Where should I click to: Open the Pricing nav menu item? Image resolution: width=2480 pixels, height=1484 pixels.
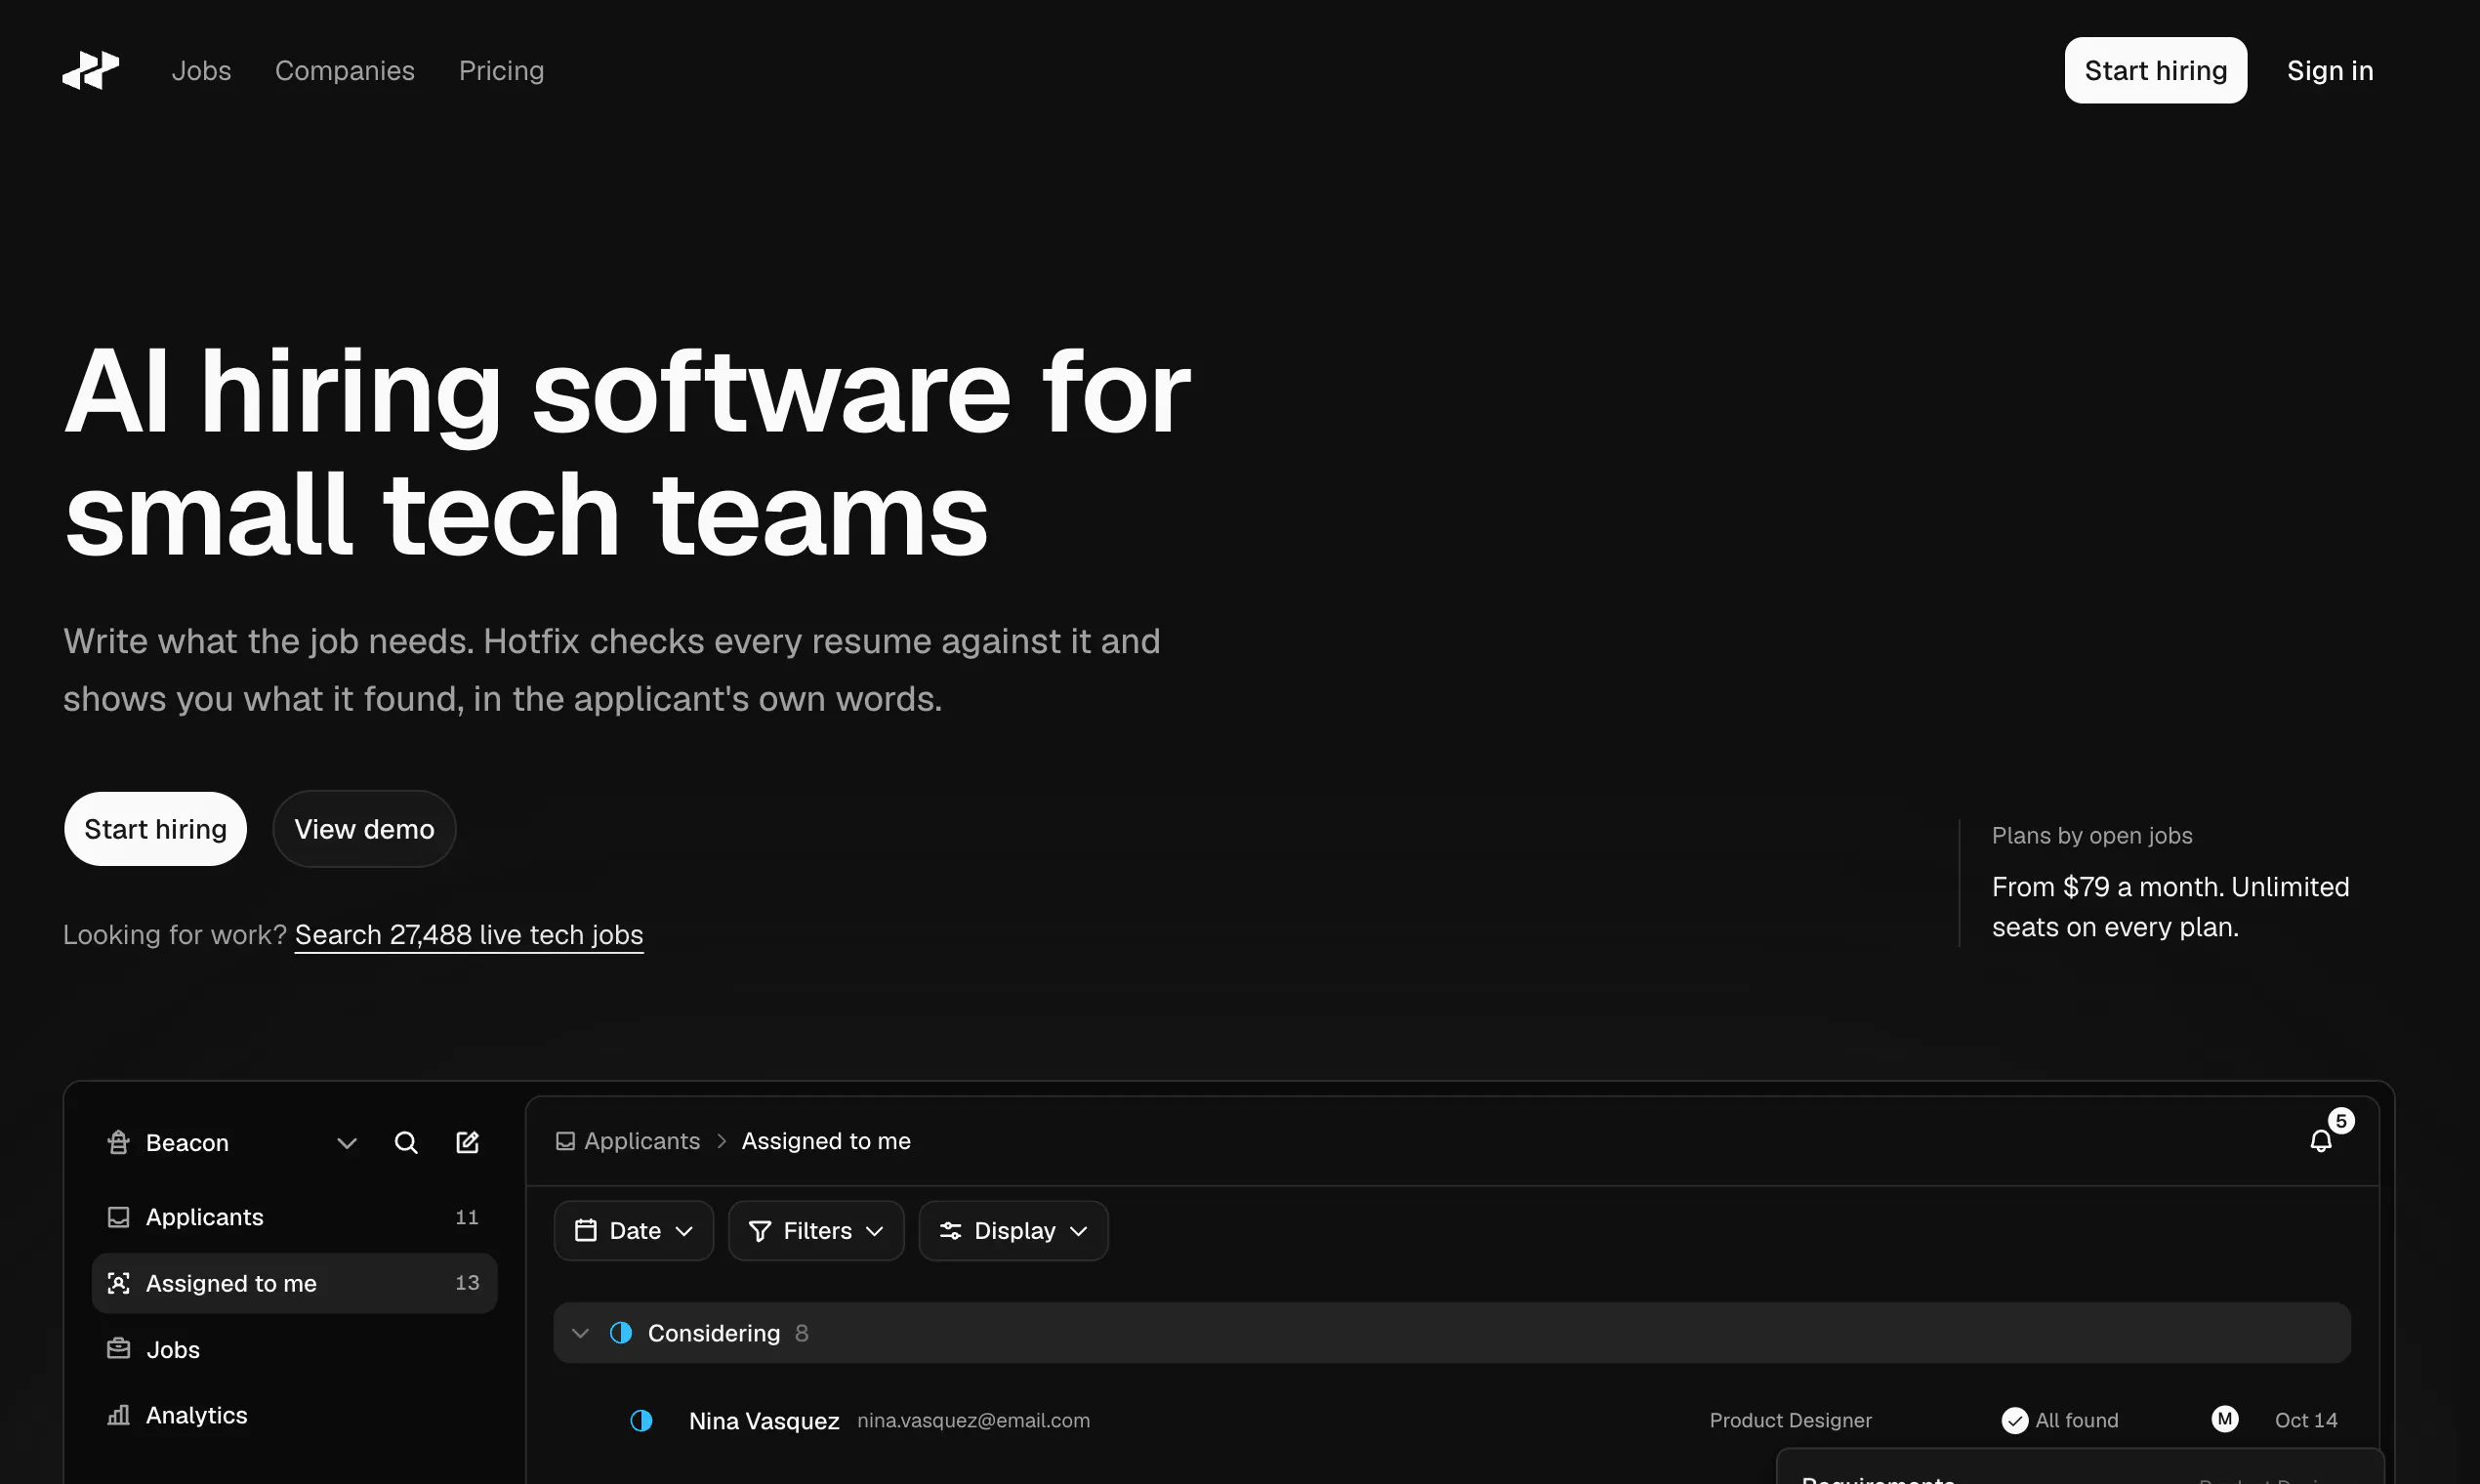[x=501, y=71]
